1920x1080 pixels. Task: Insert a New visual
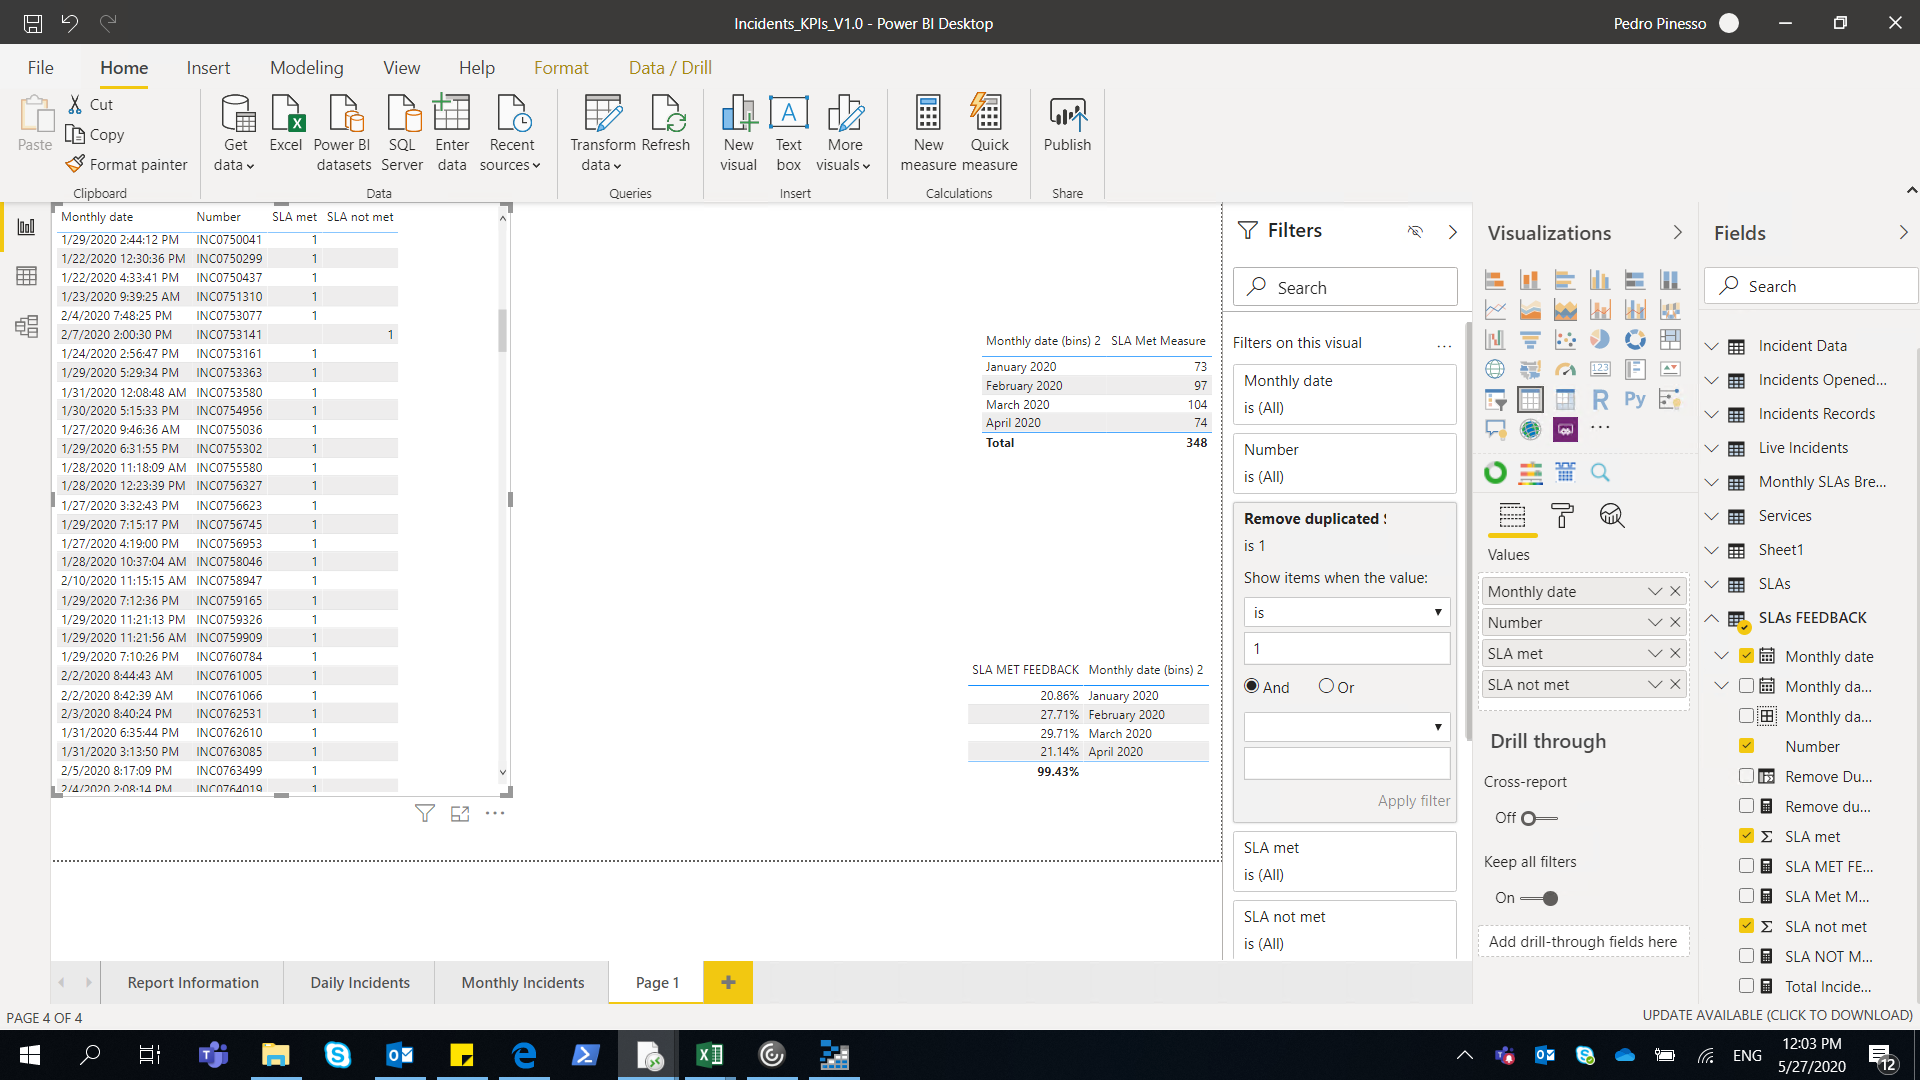[x=739, y=133]
